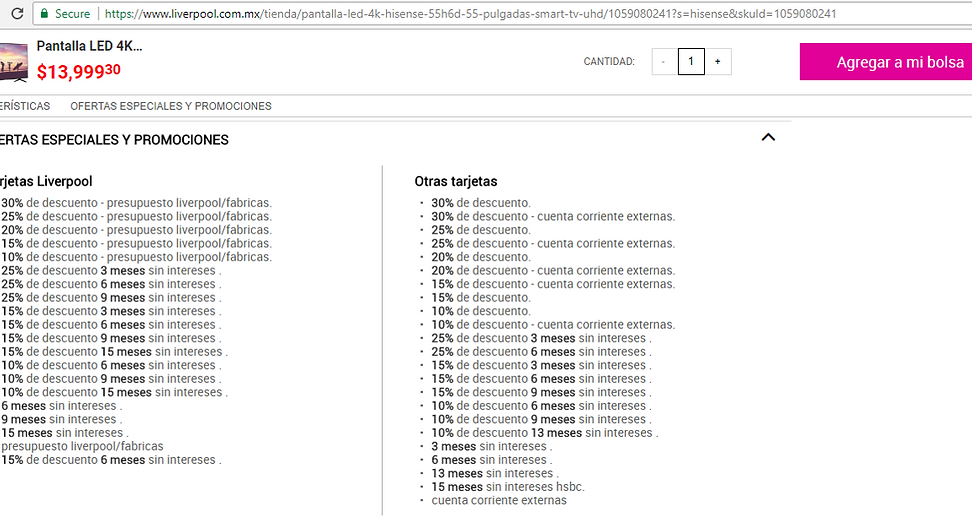972x528 pixels.
Task: Click the Secure padlock icon in address bar
Action: pyautogui.click(x=44, y=13)
